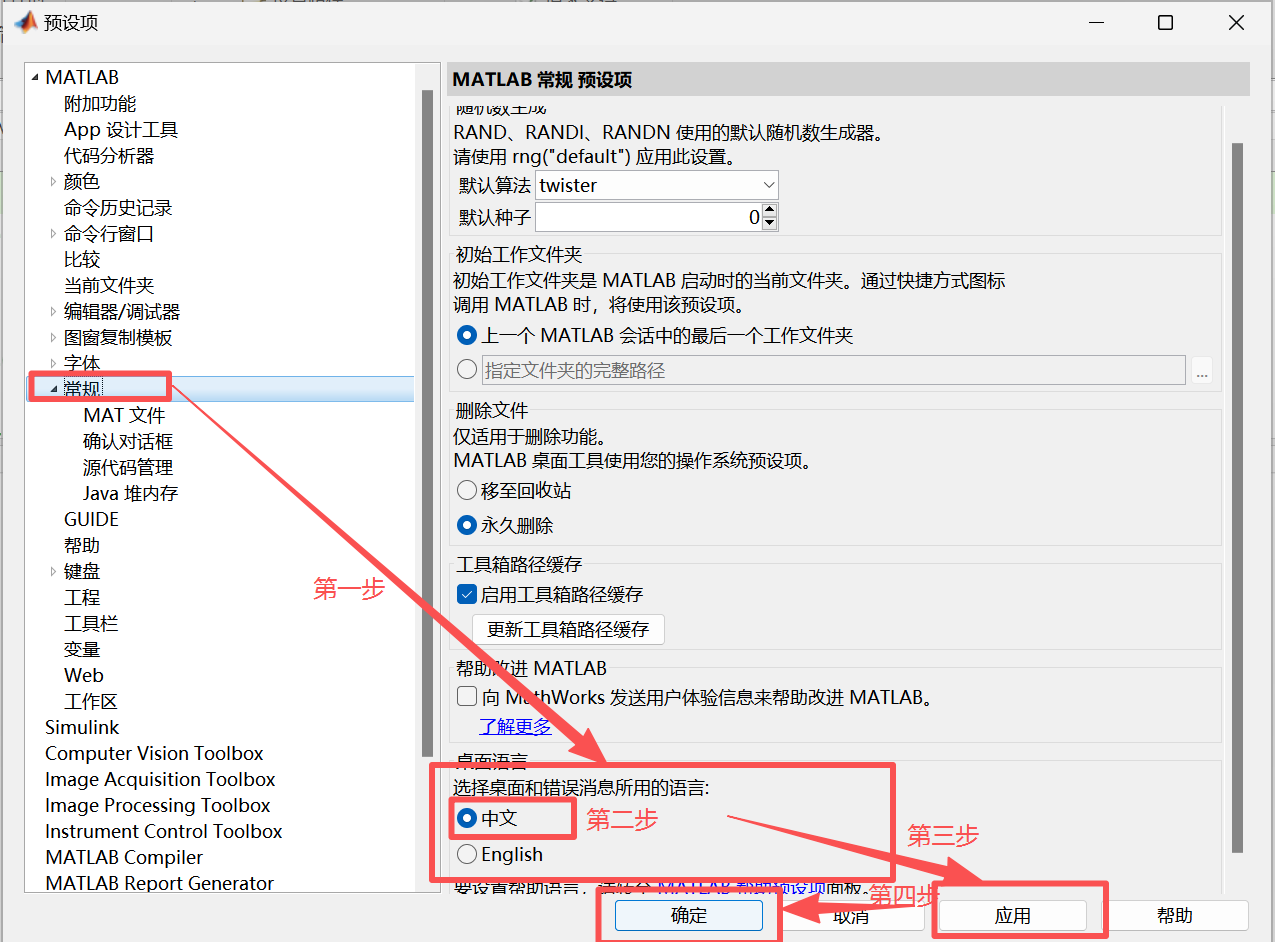Select 源代码管理 under 常规
Image resolution: width=1275 pixels, height=942 pixels.
pyautogui.click(x=128, y=468)
